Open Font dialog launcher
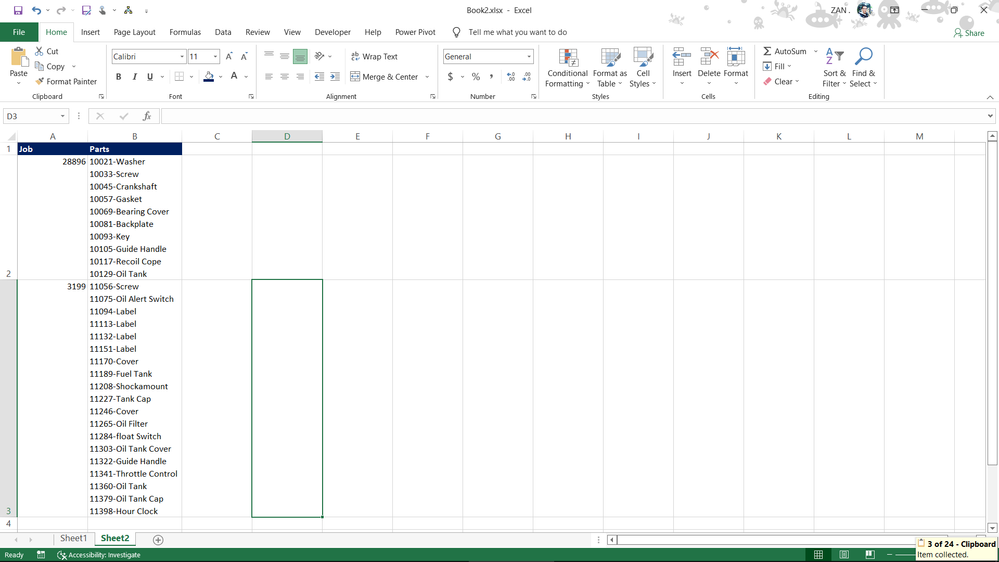Image resolution: width=999 pixels, height=562 pixels. [251, 97]
